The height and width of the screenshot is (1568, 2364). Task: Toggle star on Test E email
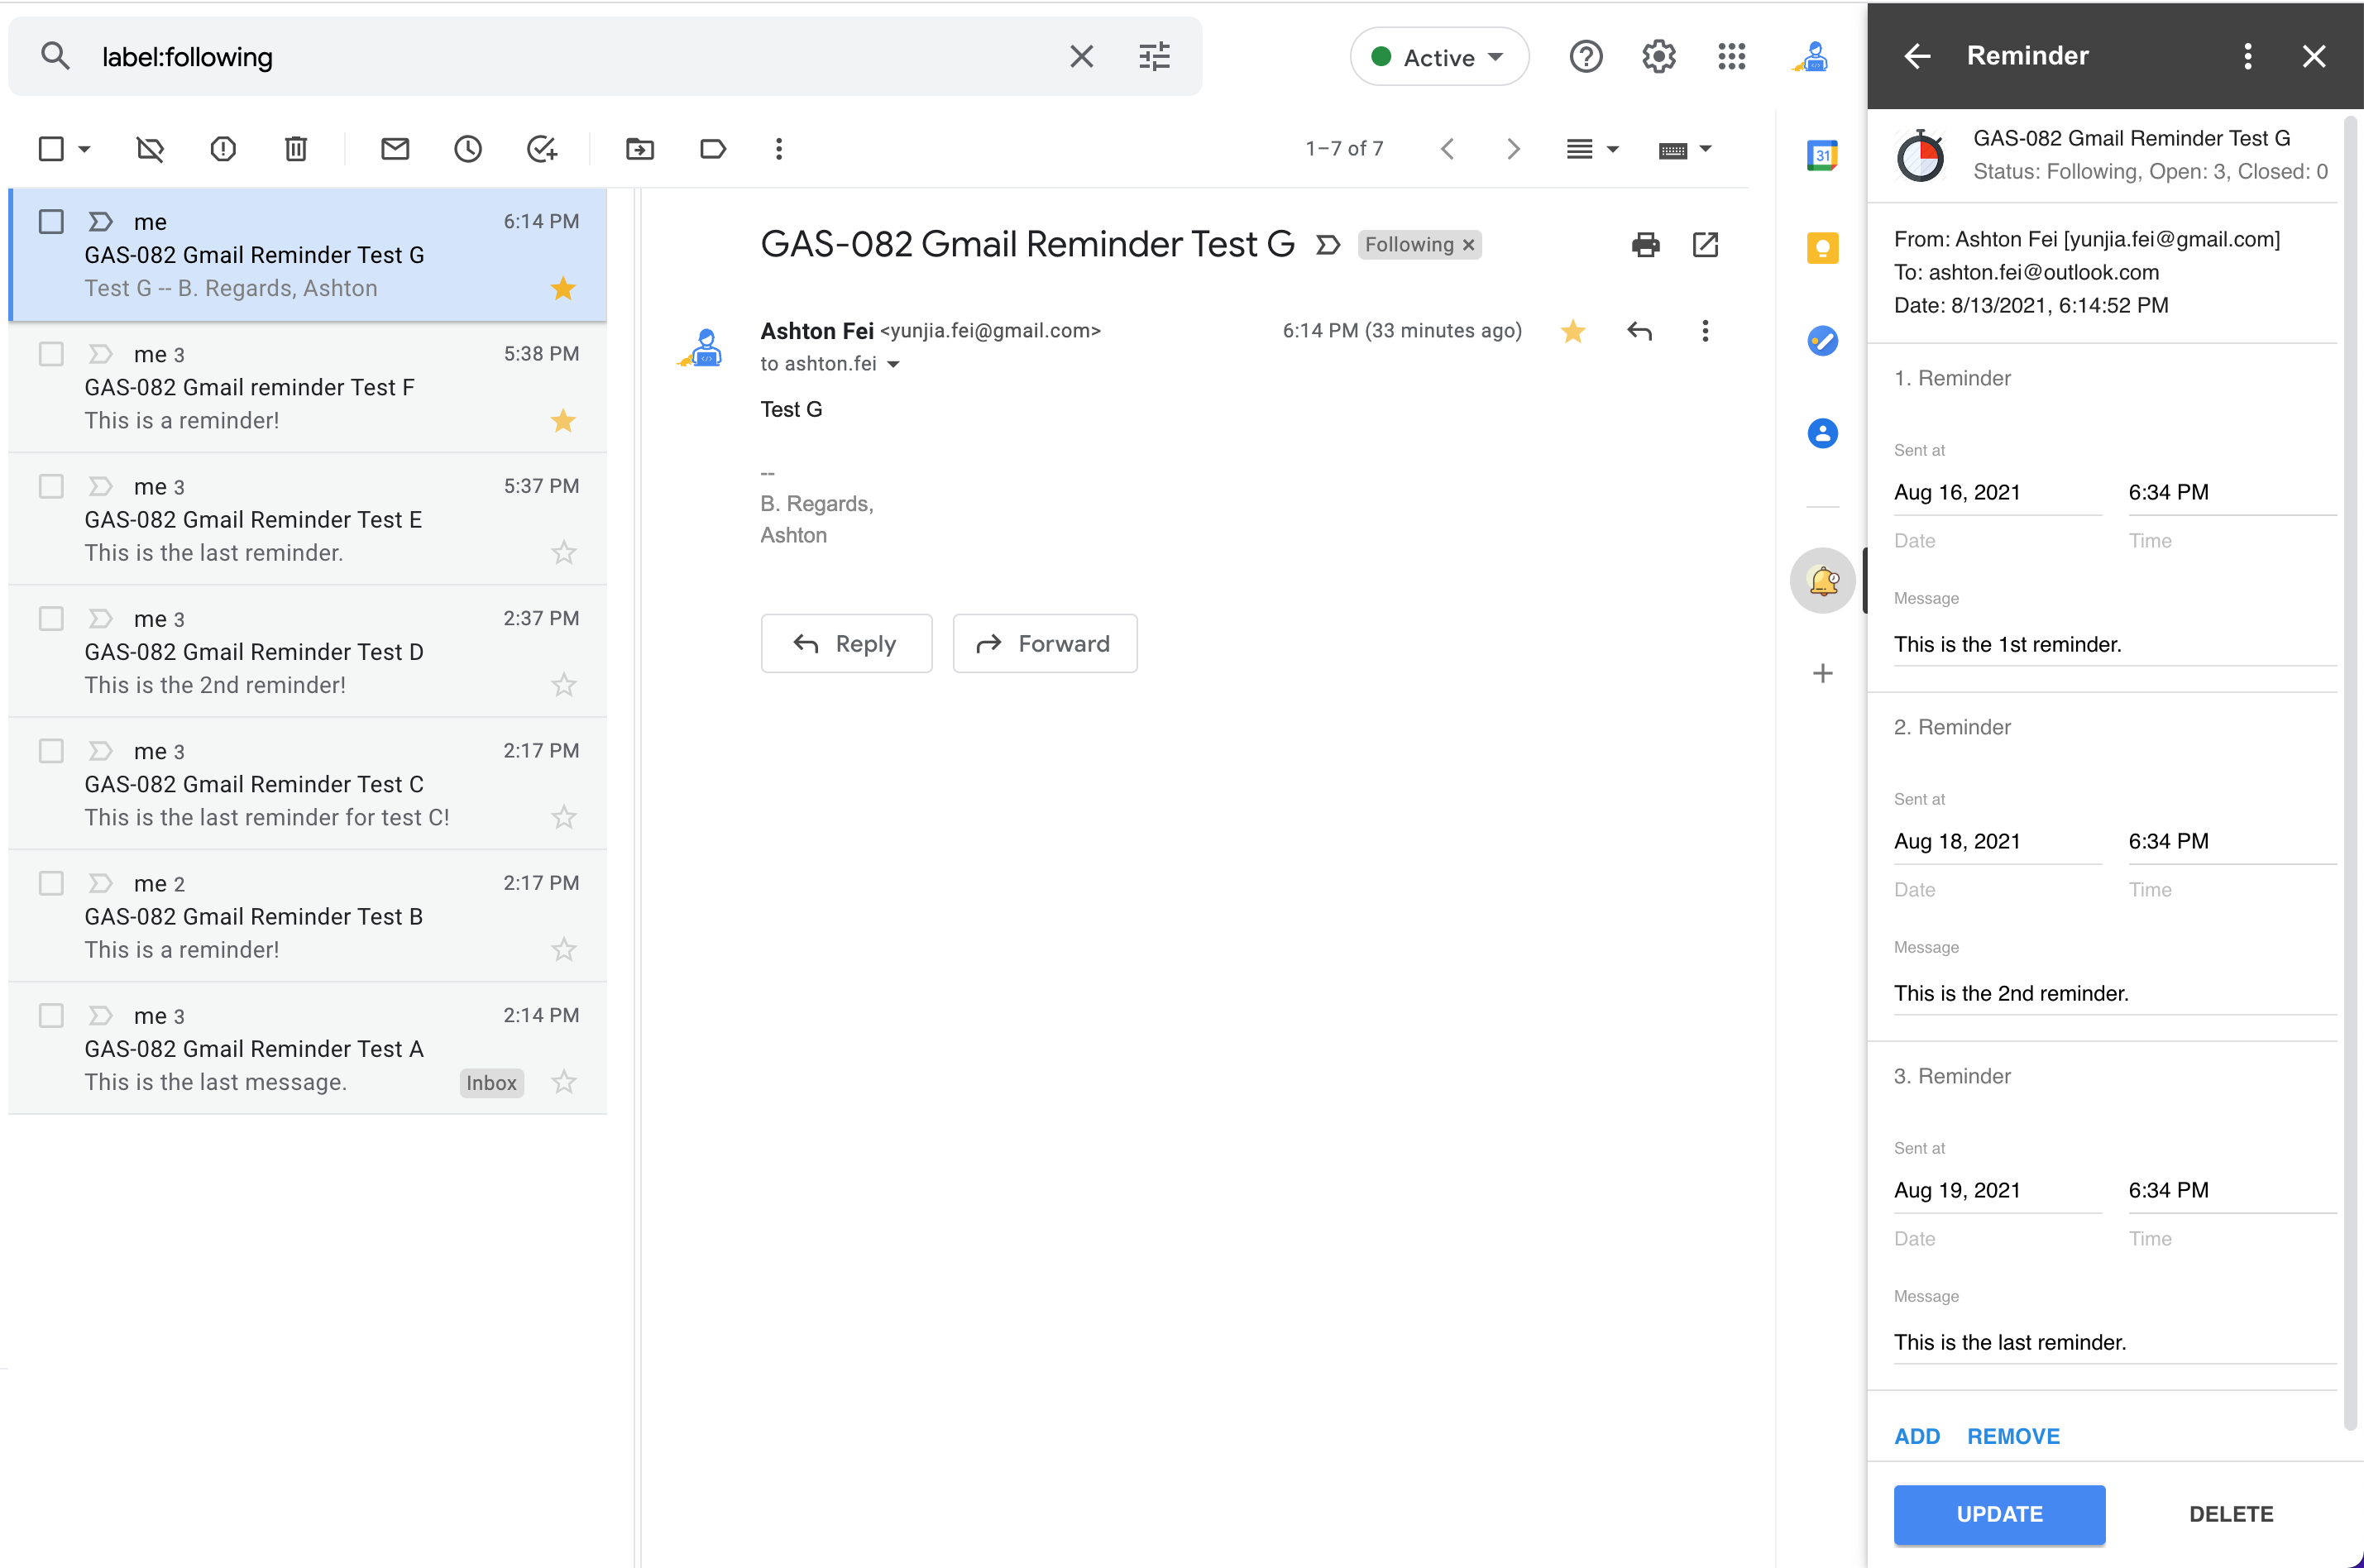pyautogui.click(x=564, y=552)
